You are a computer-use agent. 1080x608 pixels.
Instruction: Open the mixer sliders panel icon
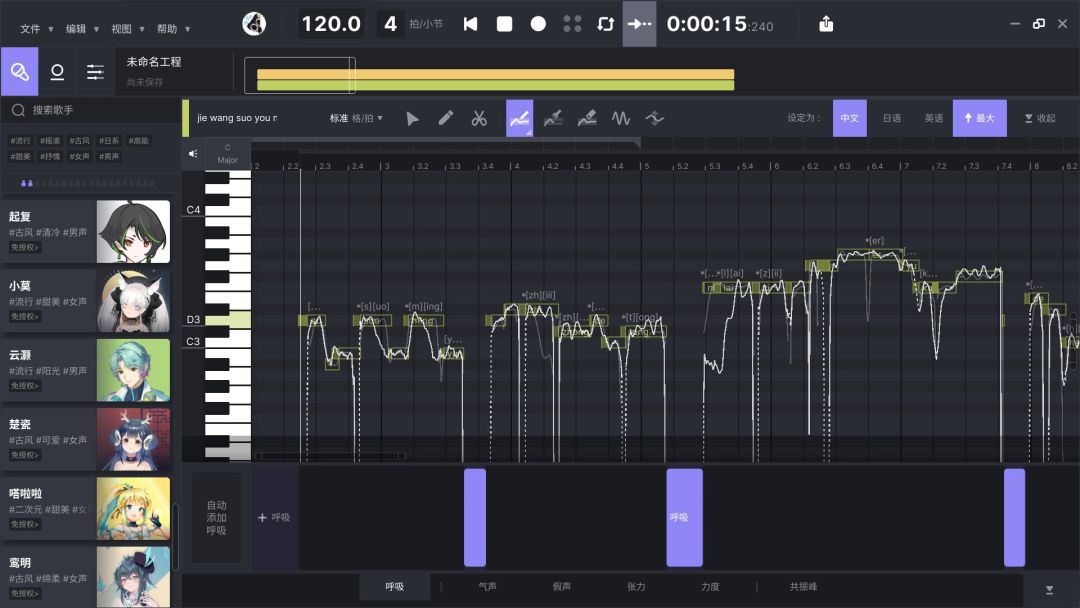[x=95, y=71]
